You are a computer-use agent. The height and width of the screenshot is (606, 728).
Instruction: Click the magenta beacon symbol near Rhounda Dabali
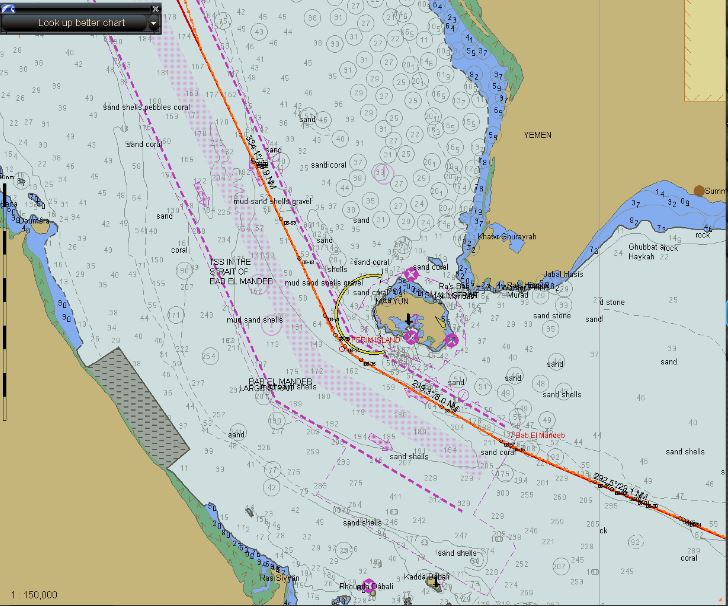pyautogui.click(x=369, y=586)
